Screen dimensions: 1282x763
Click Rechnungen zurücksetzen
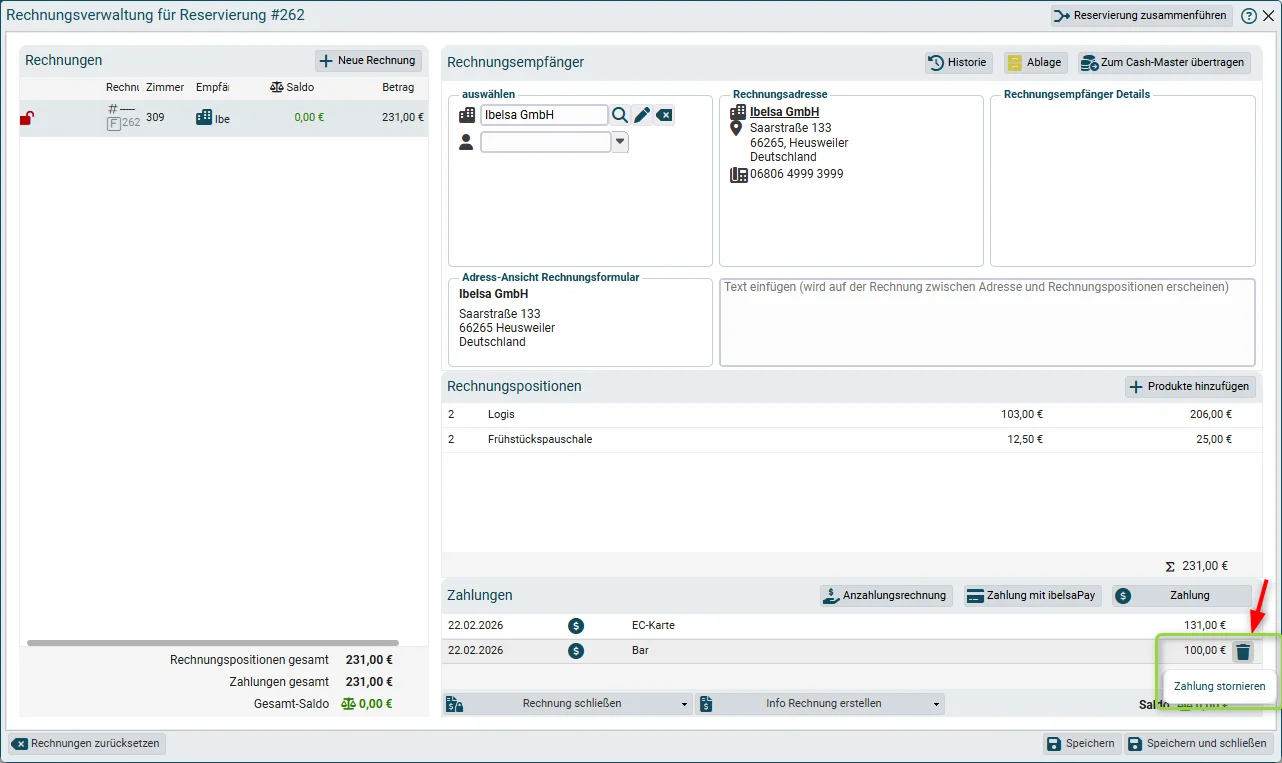click(87, 744)
